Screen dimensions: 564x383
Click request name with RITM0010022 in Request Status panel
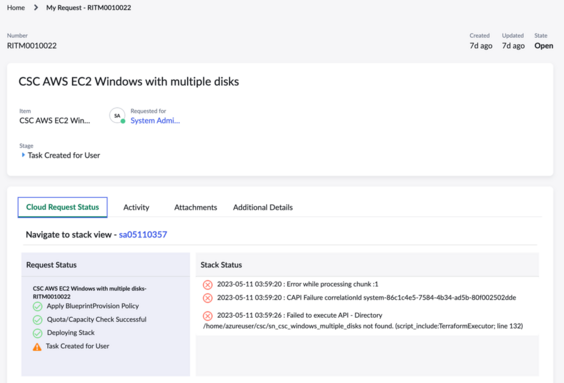(x=90, y=292)
